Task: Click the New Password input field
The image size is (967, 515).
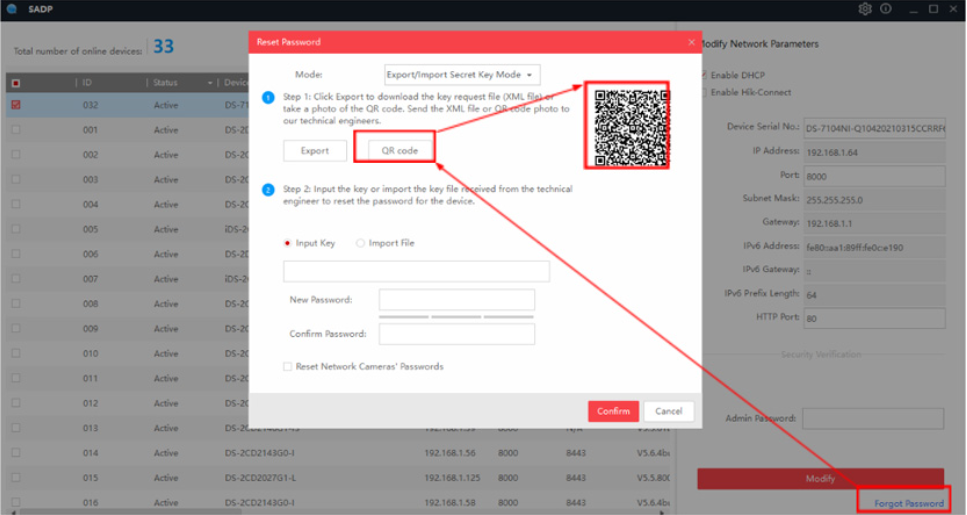Action: point(457,300)
